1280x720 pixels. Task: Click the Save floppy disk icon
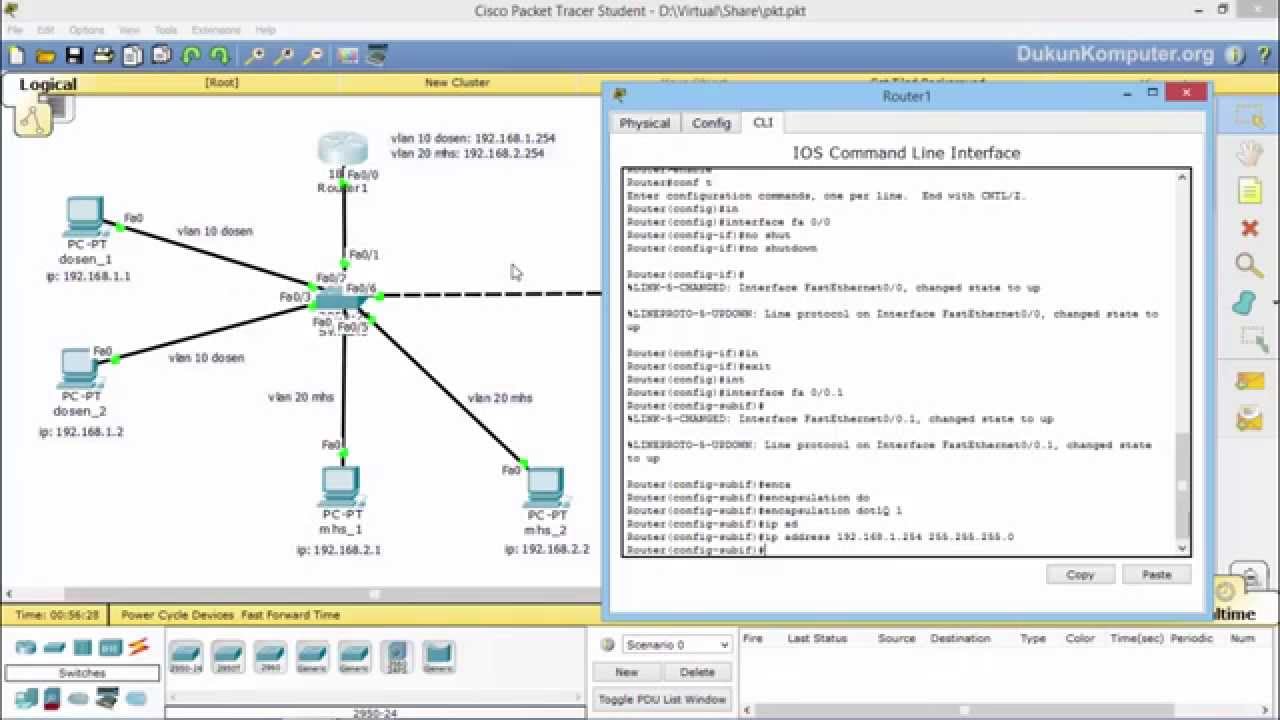75,56
